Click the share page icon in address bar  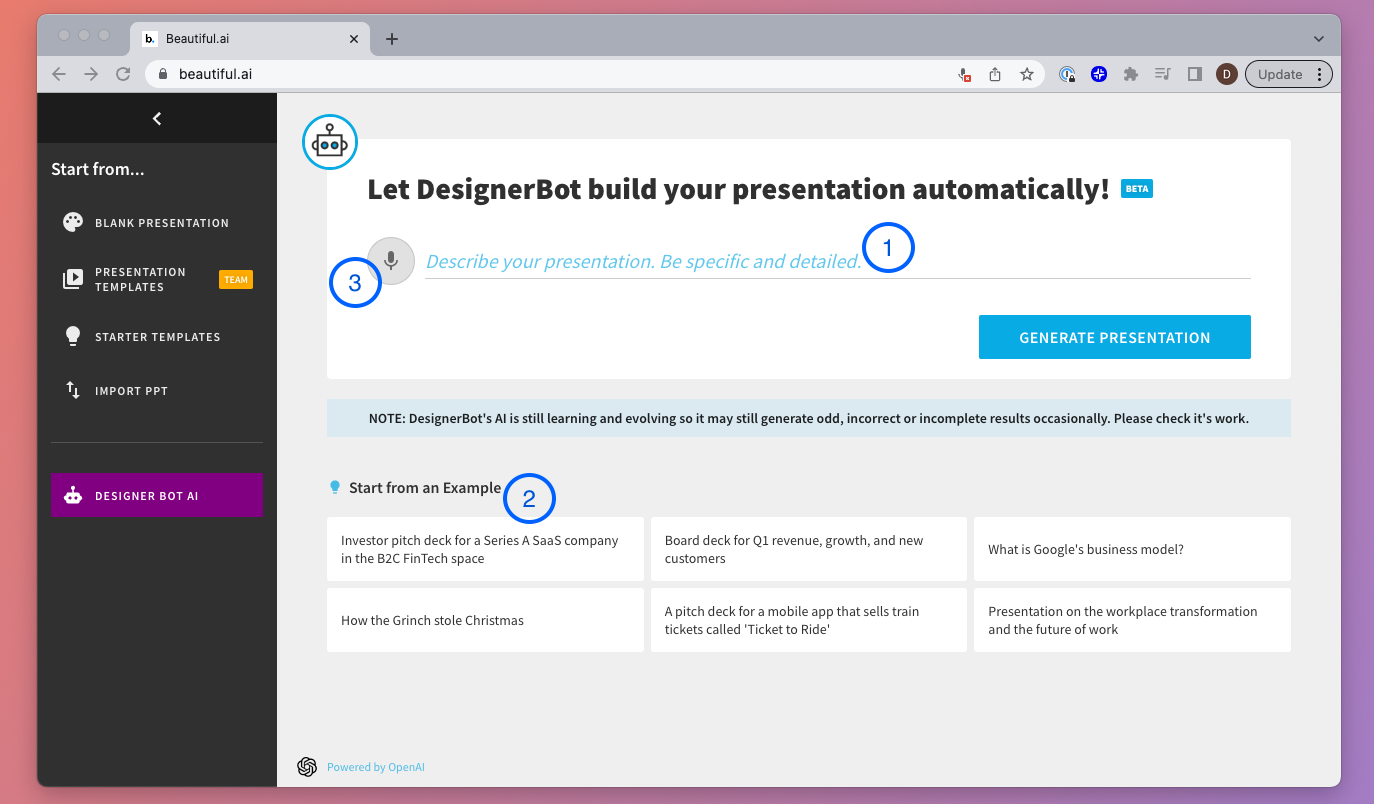coord(995,74)
